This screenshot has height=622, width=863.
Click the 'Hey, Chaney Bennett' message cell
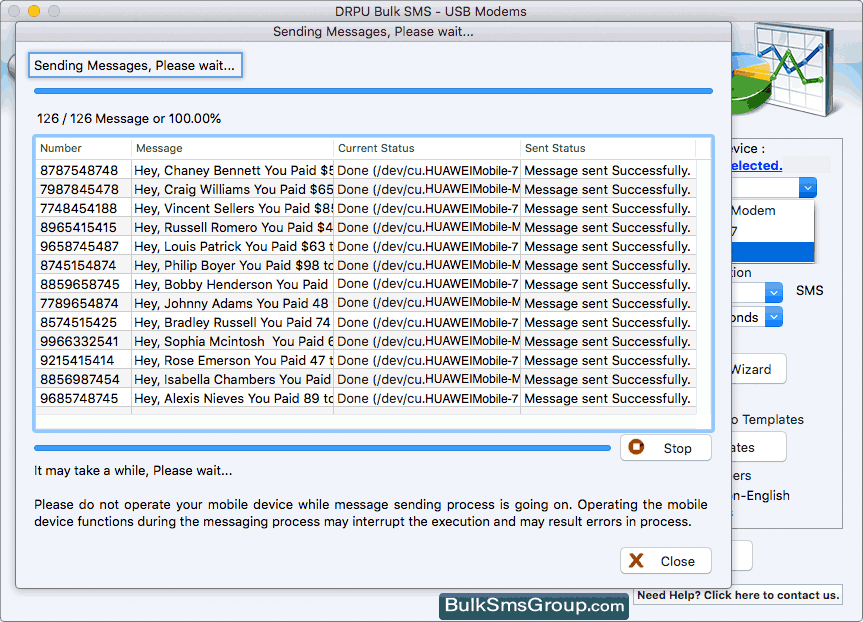[233, 170]
